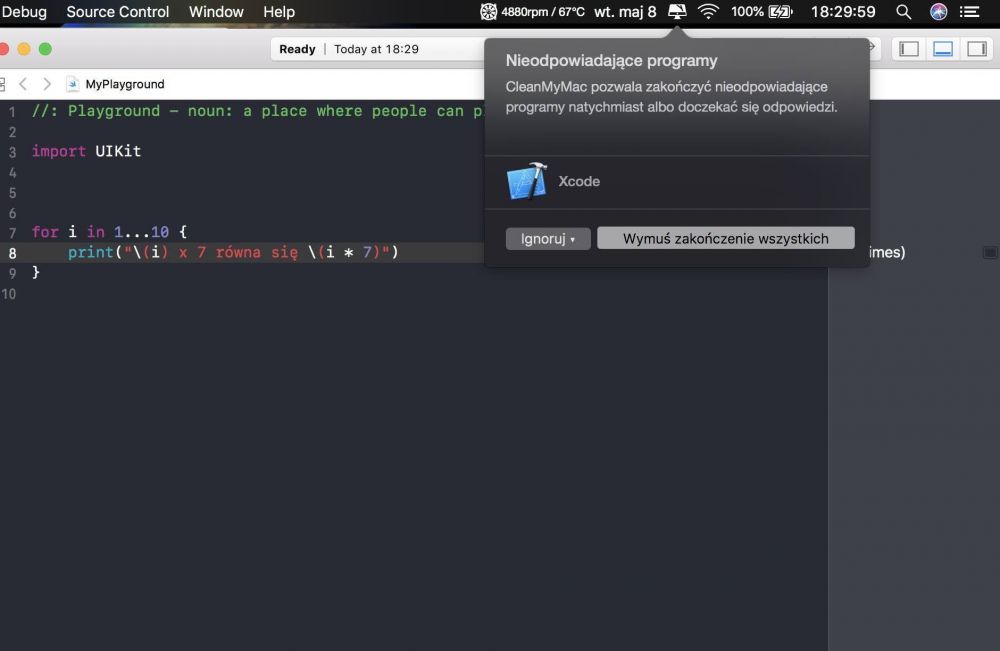Click the Playground comment on line 1

coord(257,111)
